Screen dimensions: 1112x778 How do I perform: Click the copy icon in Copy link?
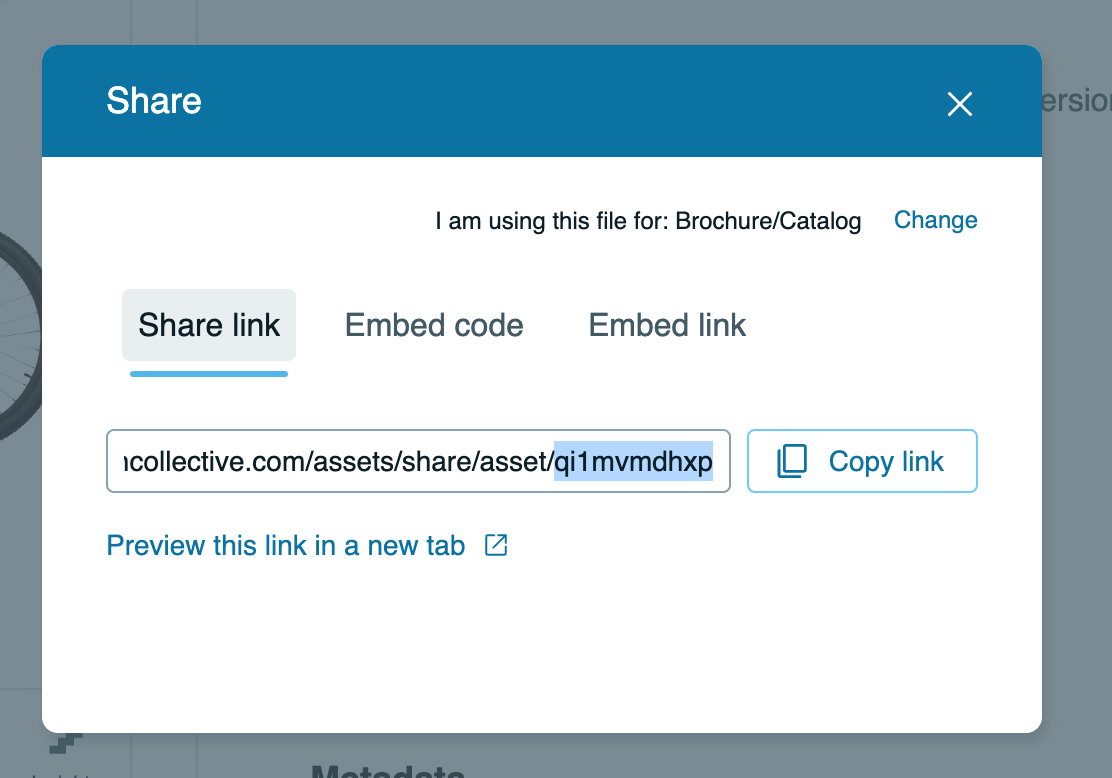point(792,461)
